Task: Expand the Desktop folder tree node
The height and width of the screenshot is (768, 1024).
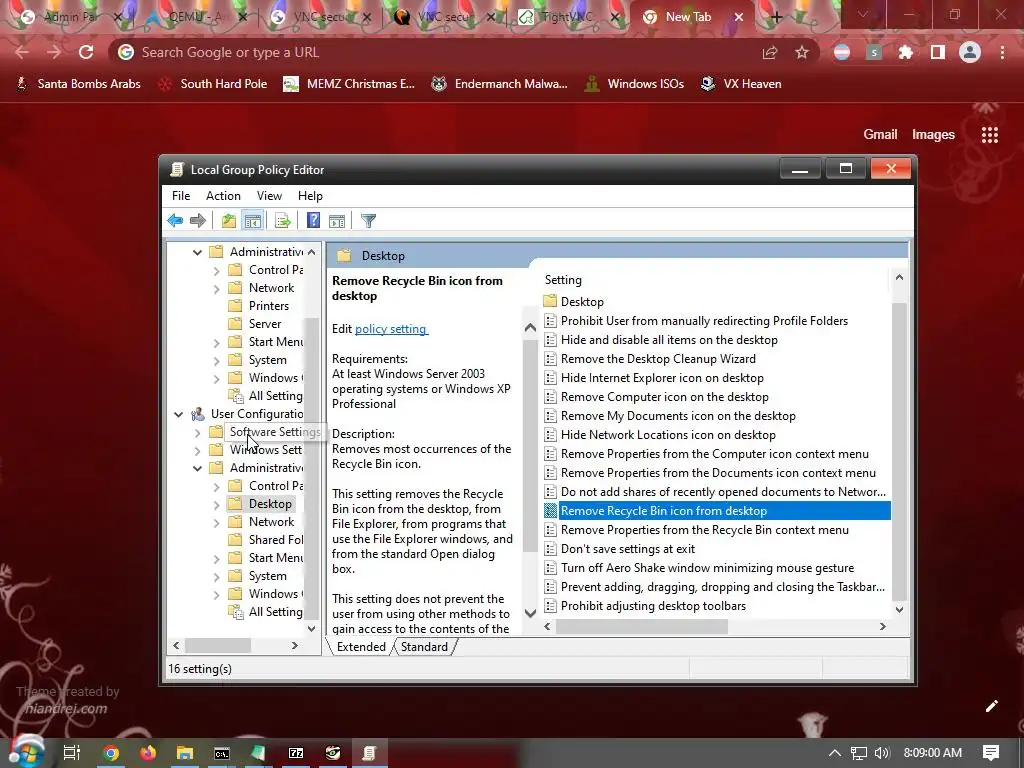Action: click(216, 504)
